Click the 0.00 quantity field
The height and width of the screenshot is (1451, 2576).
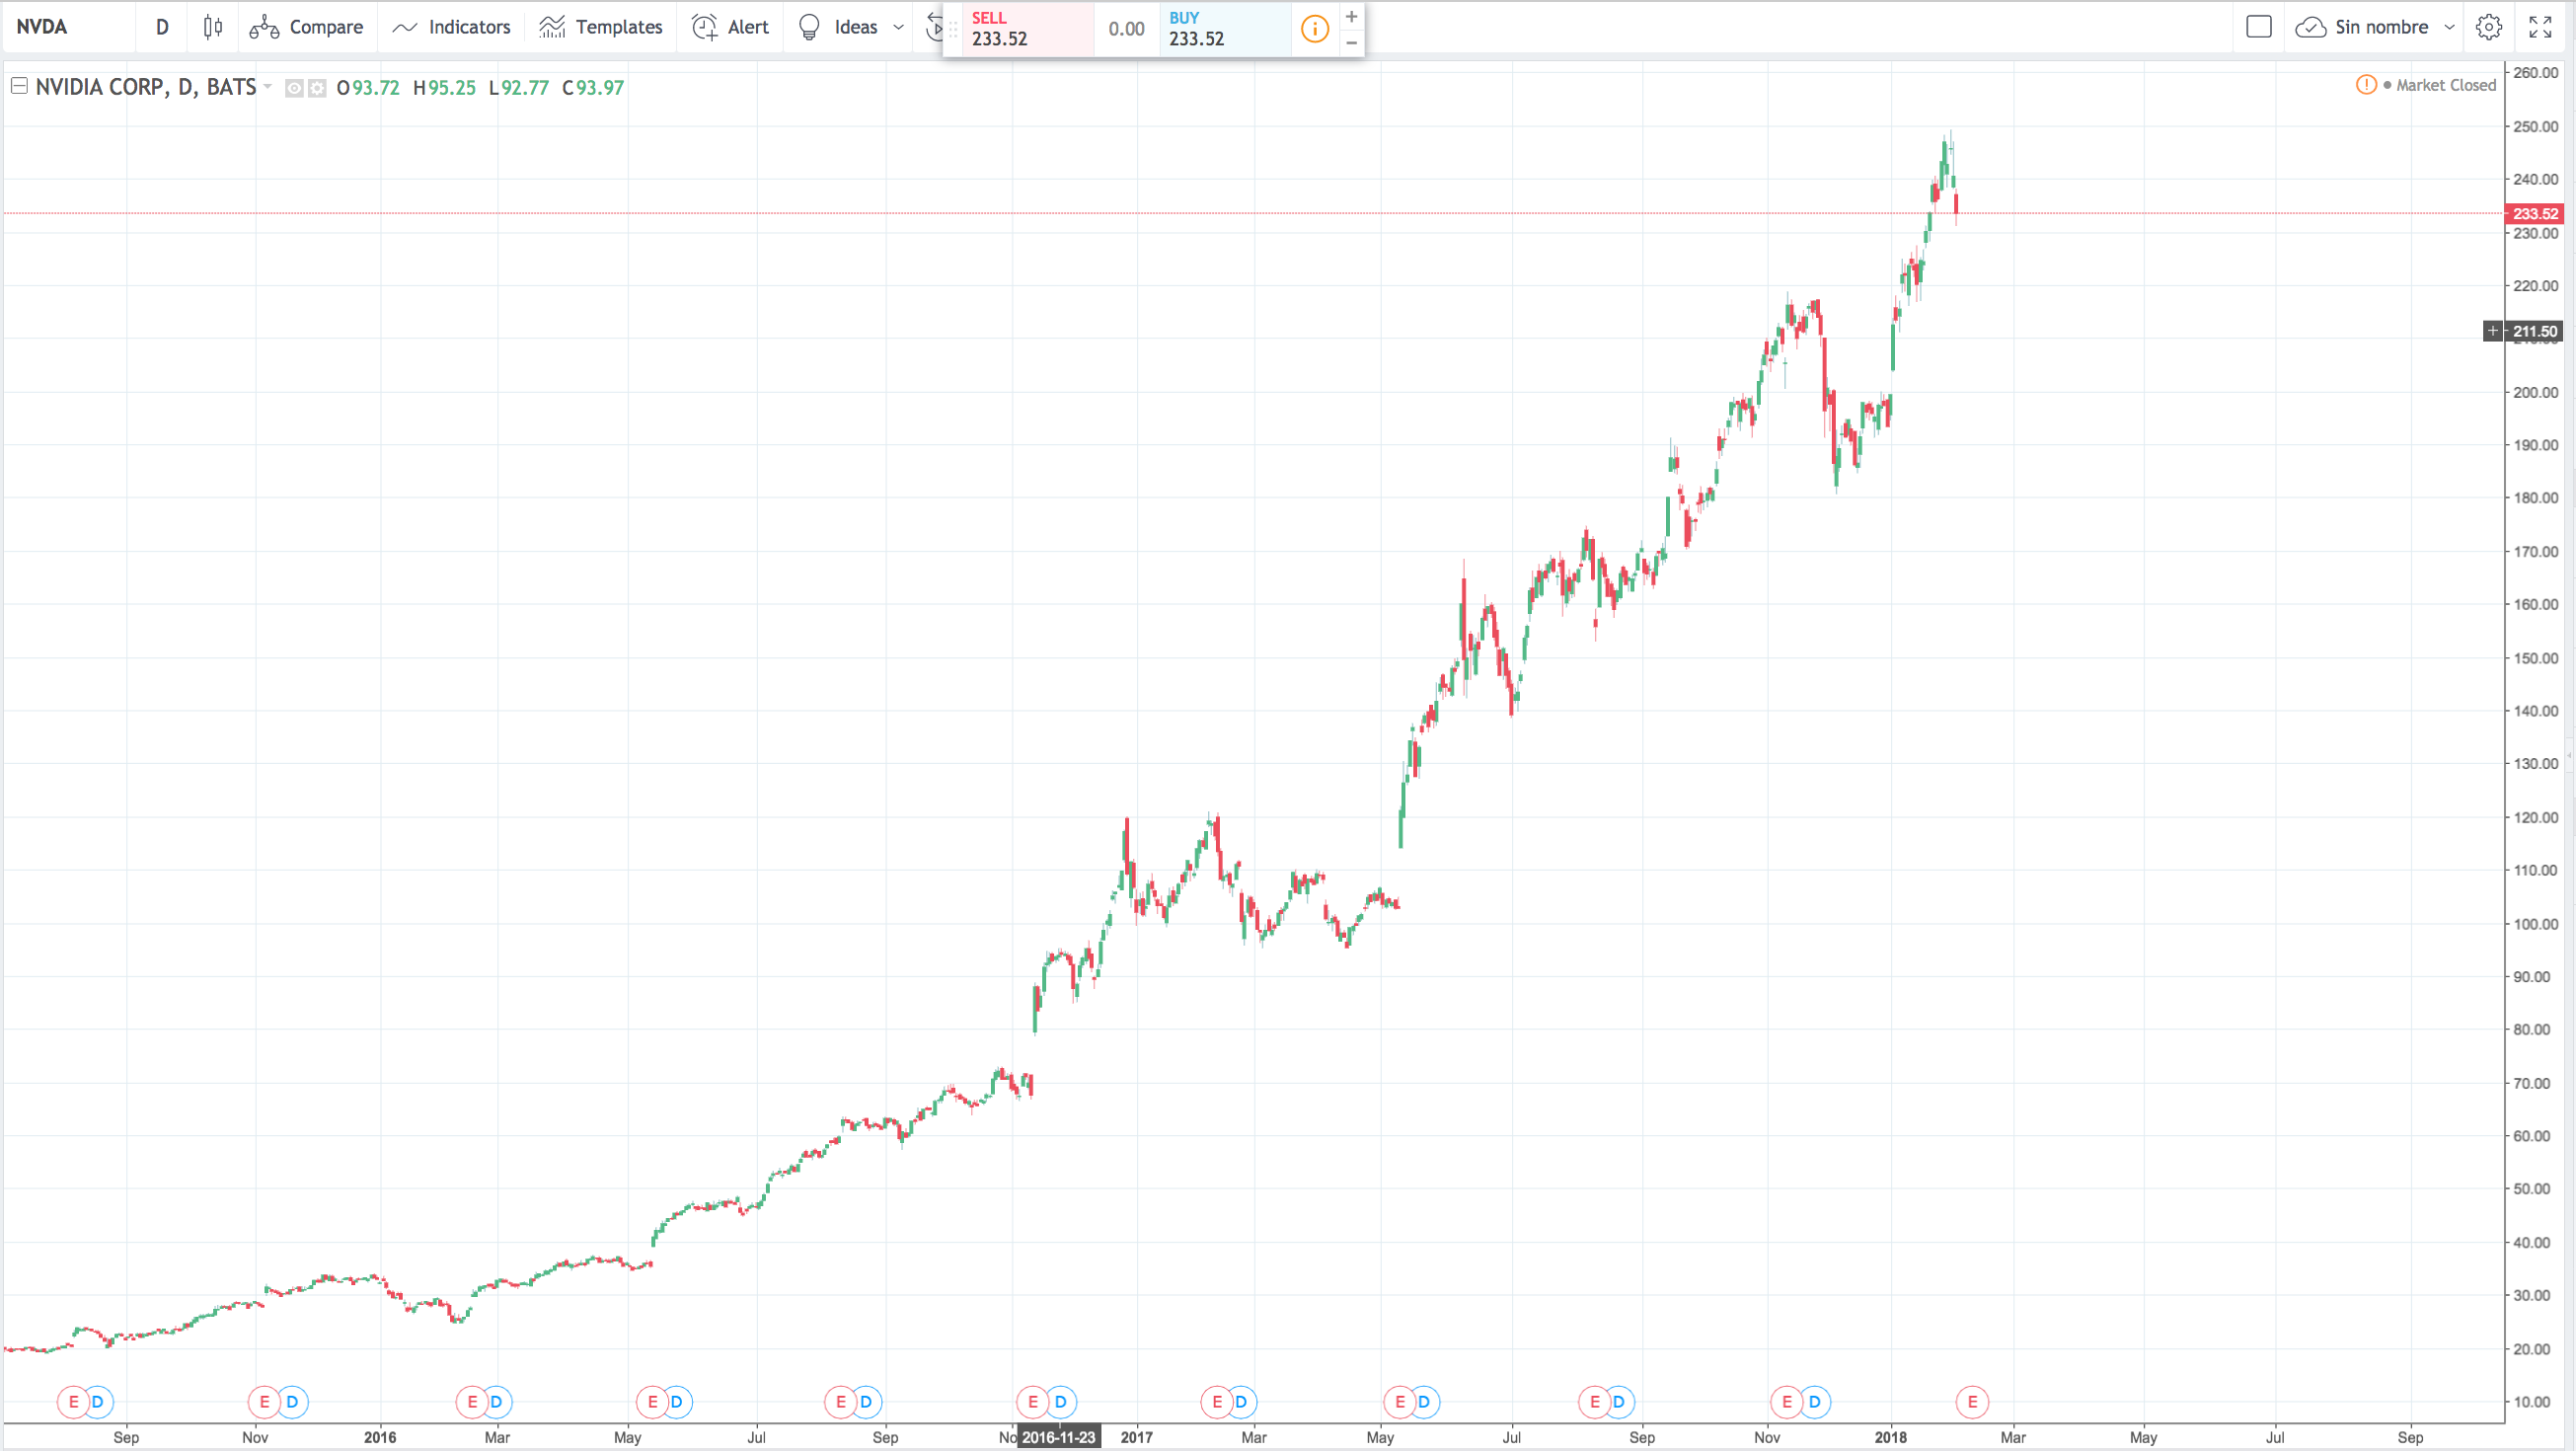pos(1126,29)
